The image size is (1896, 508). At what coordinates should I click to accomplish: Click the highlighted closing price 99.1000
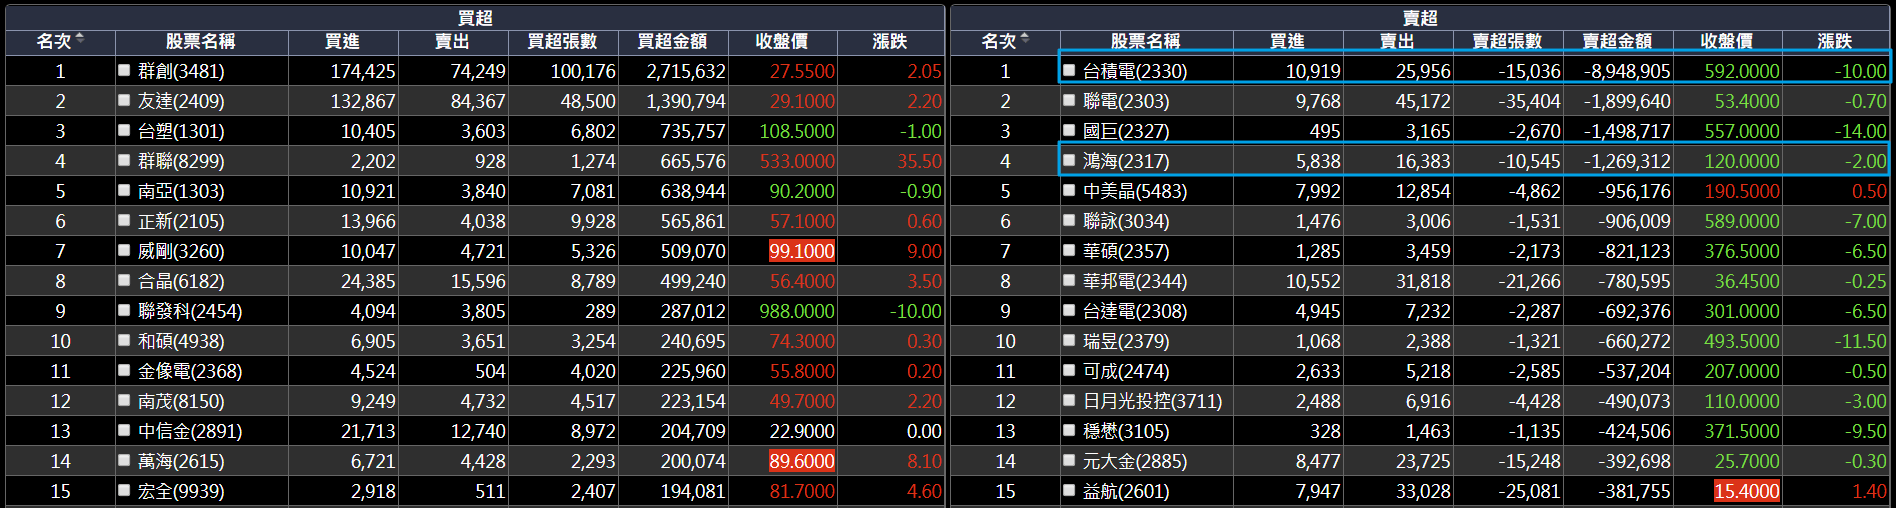802,251
